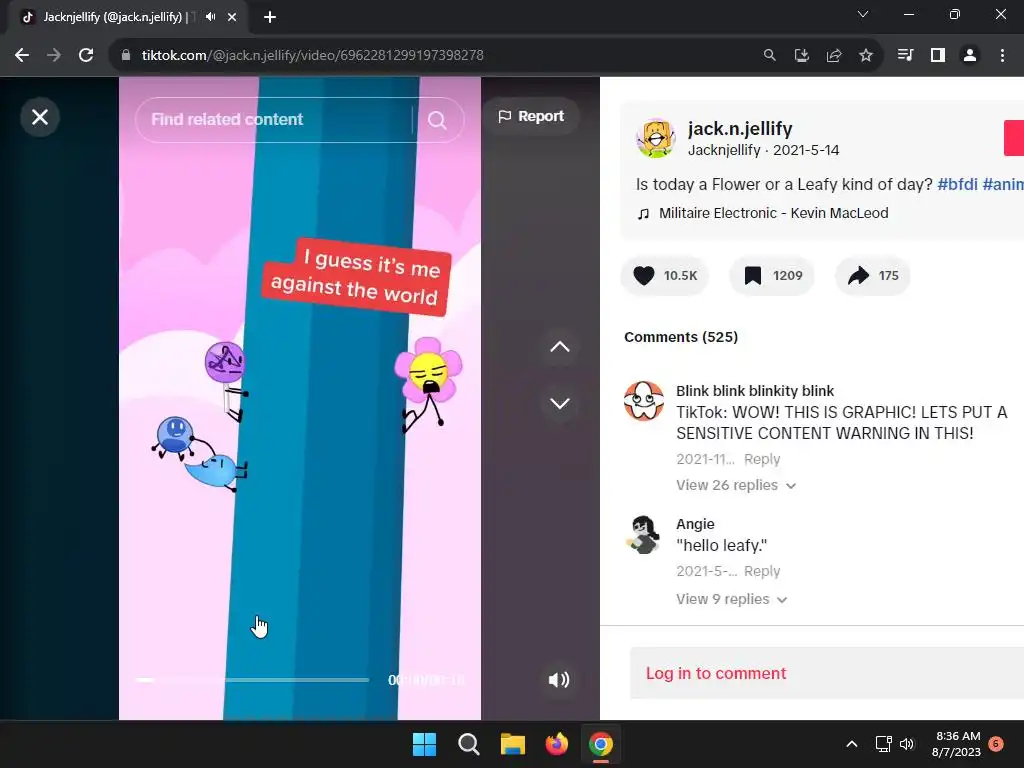Share this page from address bar

pyautogui.click(x=834, y=56)
